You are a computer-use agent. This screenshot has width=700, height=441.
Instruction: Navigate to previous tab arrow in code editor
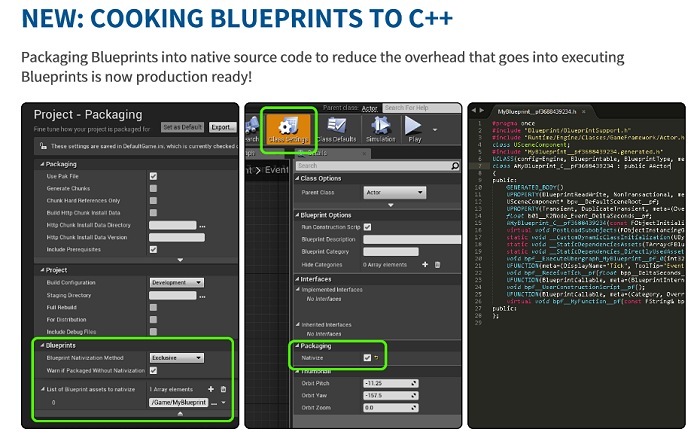474,110
